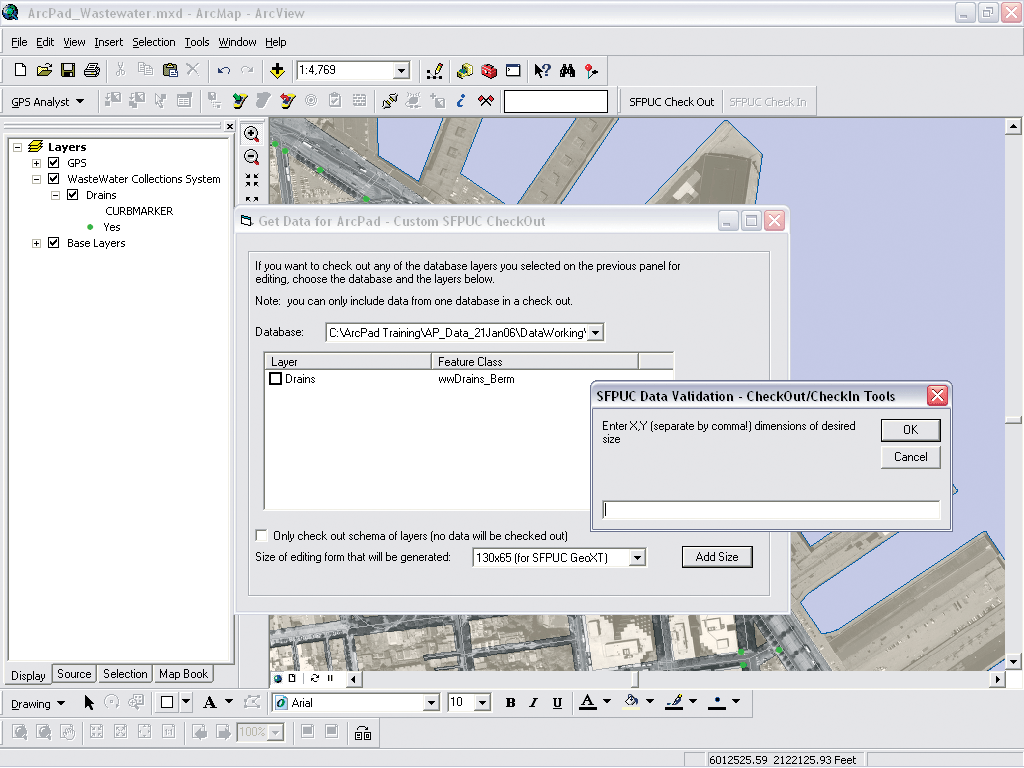Toggle the GPS layer checkbox
This screenshot has height=768, width=1024.
pyautogui.click(x=54, y=163)
